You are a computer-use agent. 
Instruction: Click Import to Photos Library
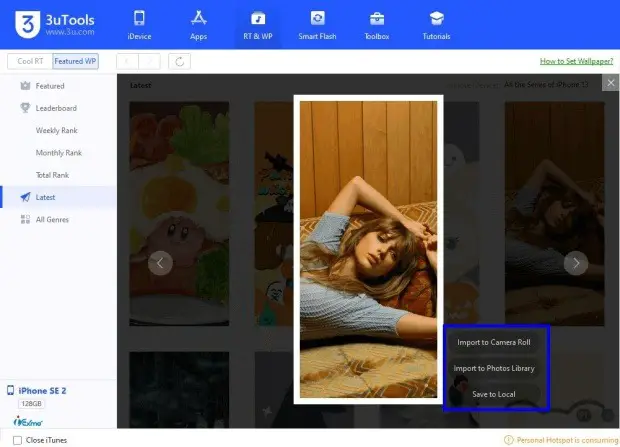tap(494, 368)
